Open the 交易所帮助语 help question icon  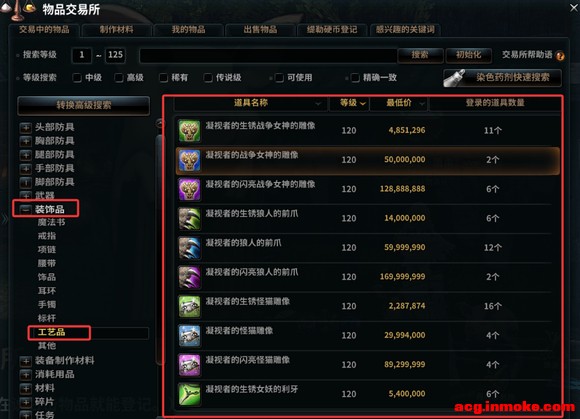[x=560, y=56]
